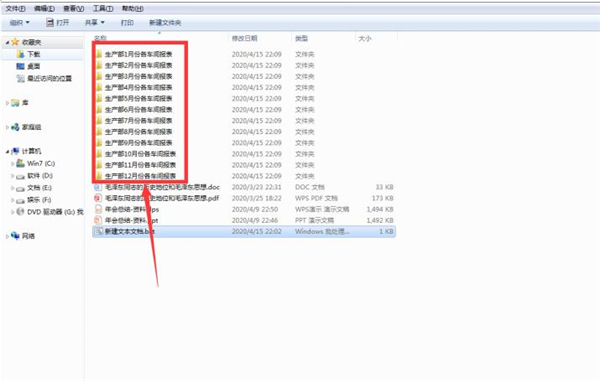Expand the 库 tree node arrow

click(7, 103)
